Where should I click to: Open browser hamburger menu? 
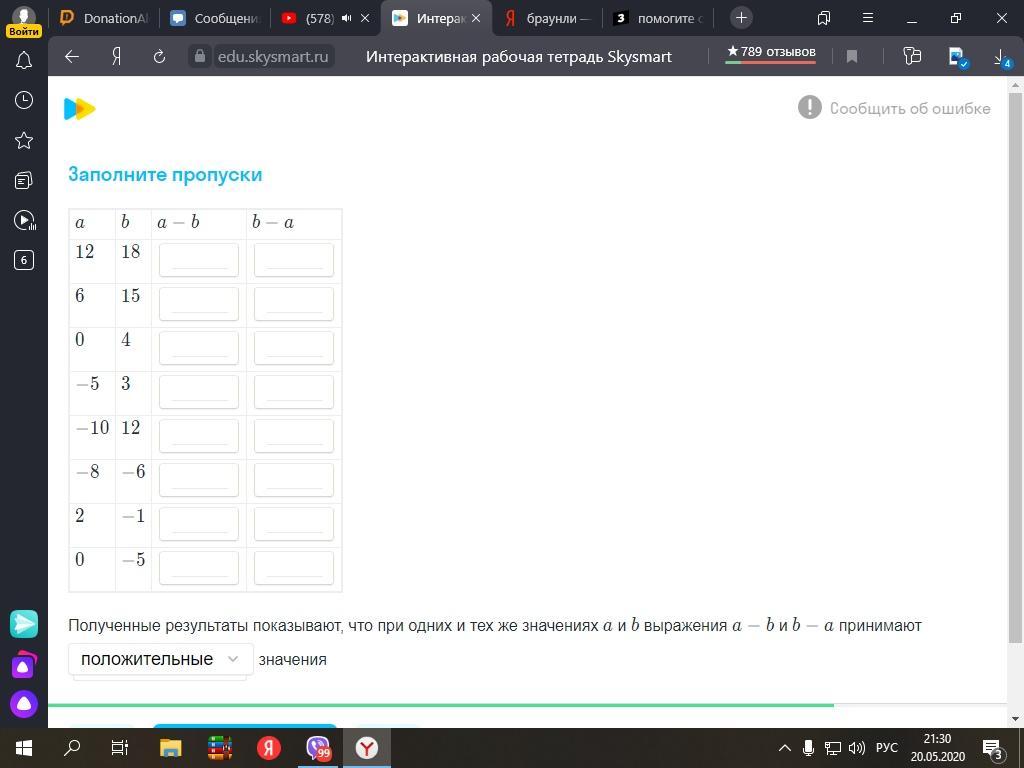868,18
